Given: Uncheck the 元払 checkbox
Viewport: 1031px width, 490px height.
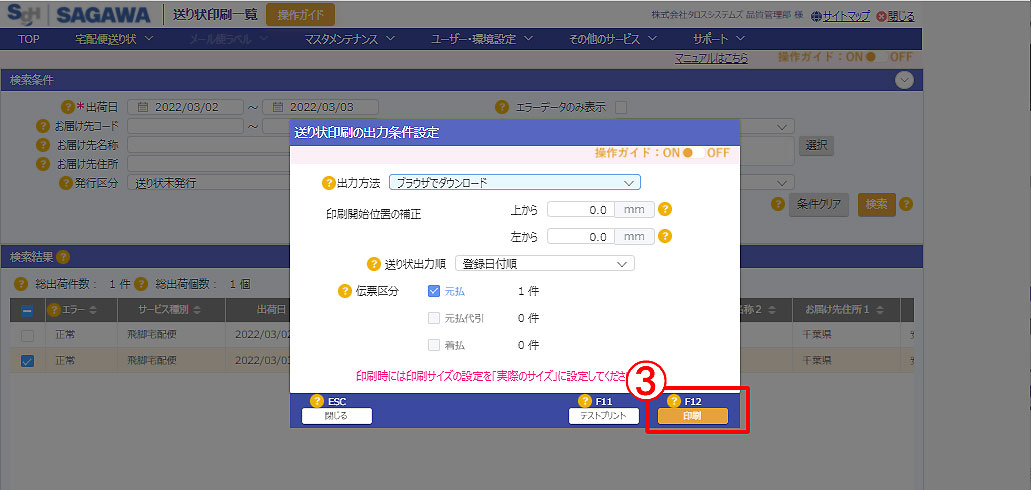Looking at the screenshot, I should pyautogui.click(x=434, y=291).
